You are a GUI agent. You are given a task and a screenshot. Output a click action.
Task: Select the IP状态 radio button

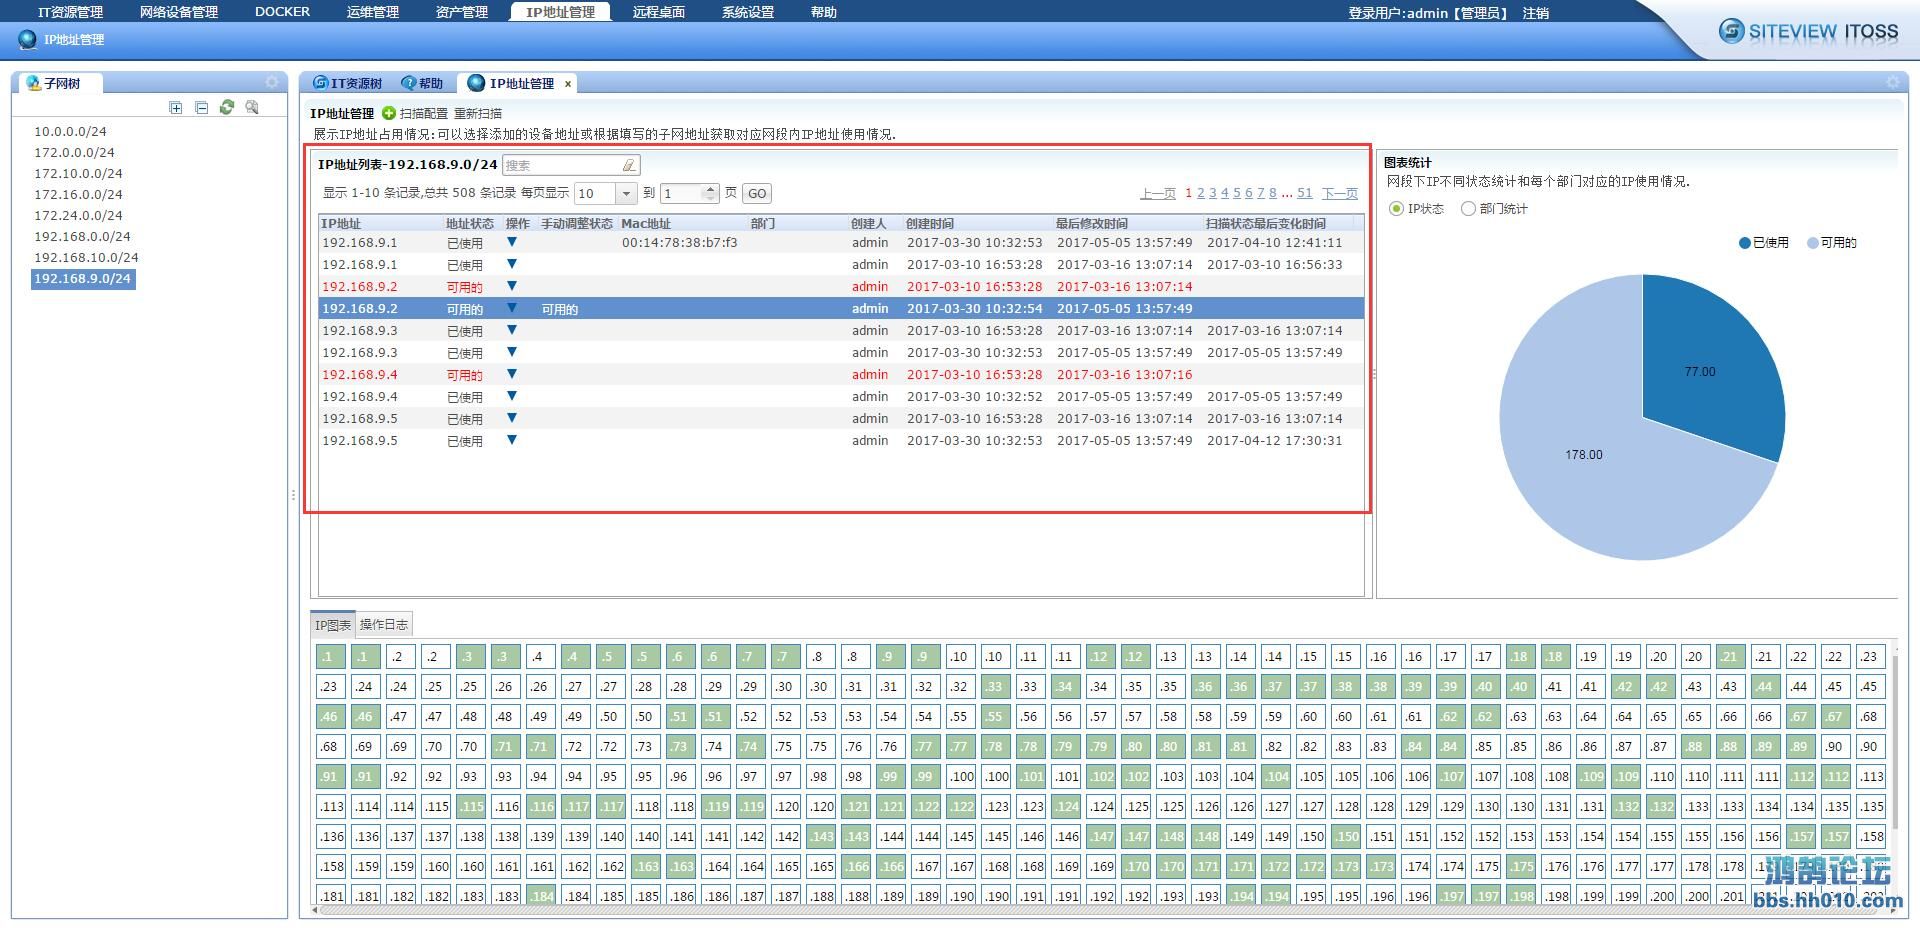(x=1397, y=209)
